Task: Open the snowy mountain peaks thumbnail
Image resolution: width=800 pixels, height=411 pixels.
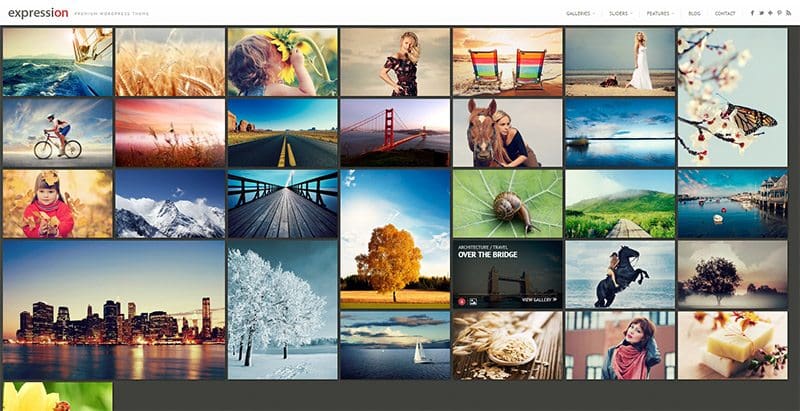Action: [170, 203]
